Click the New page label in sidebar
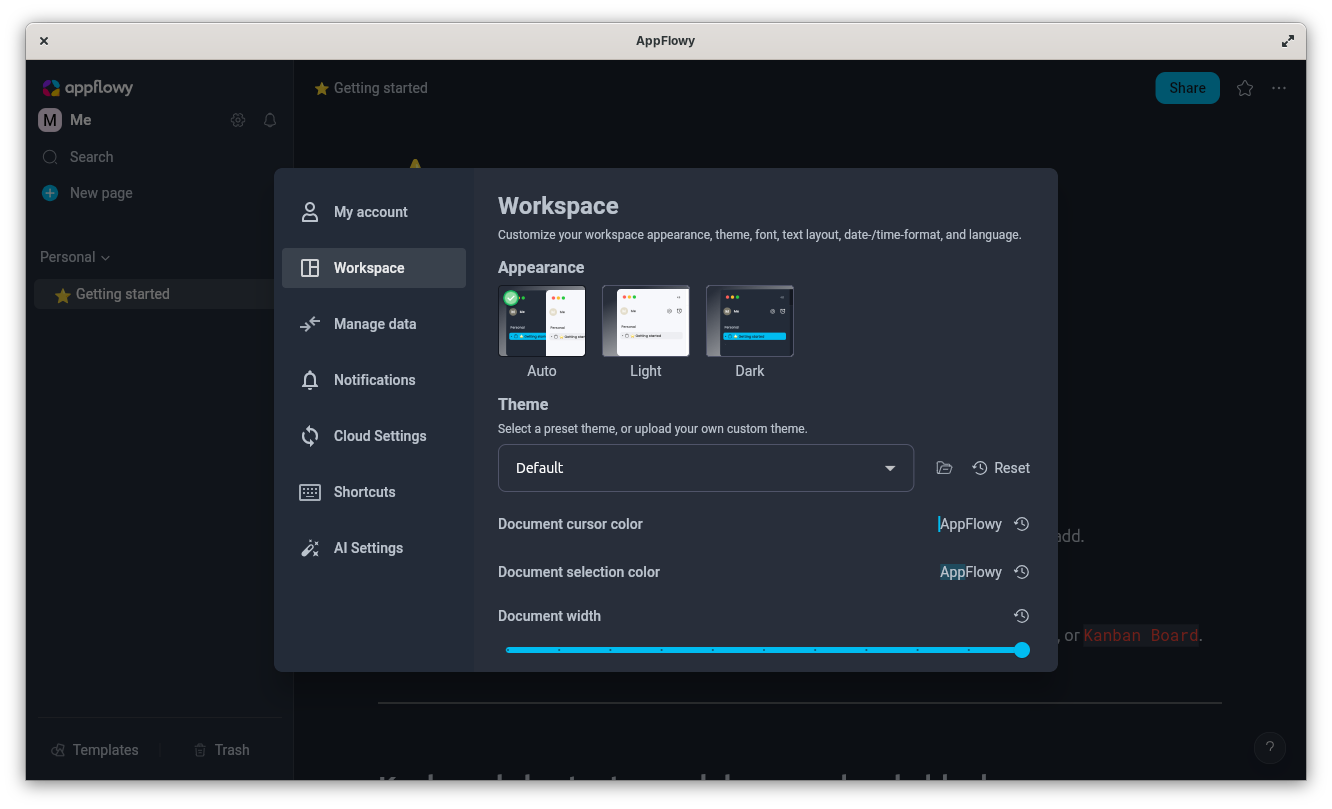The width and height of the screenshot is (1332, 809). tap(101, 193)
